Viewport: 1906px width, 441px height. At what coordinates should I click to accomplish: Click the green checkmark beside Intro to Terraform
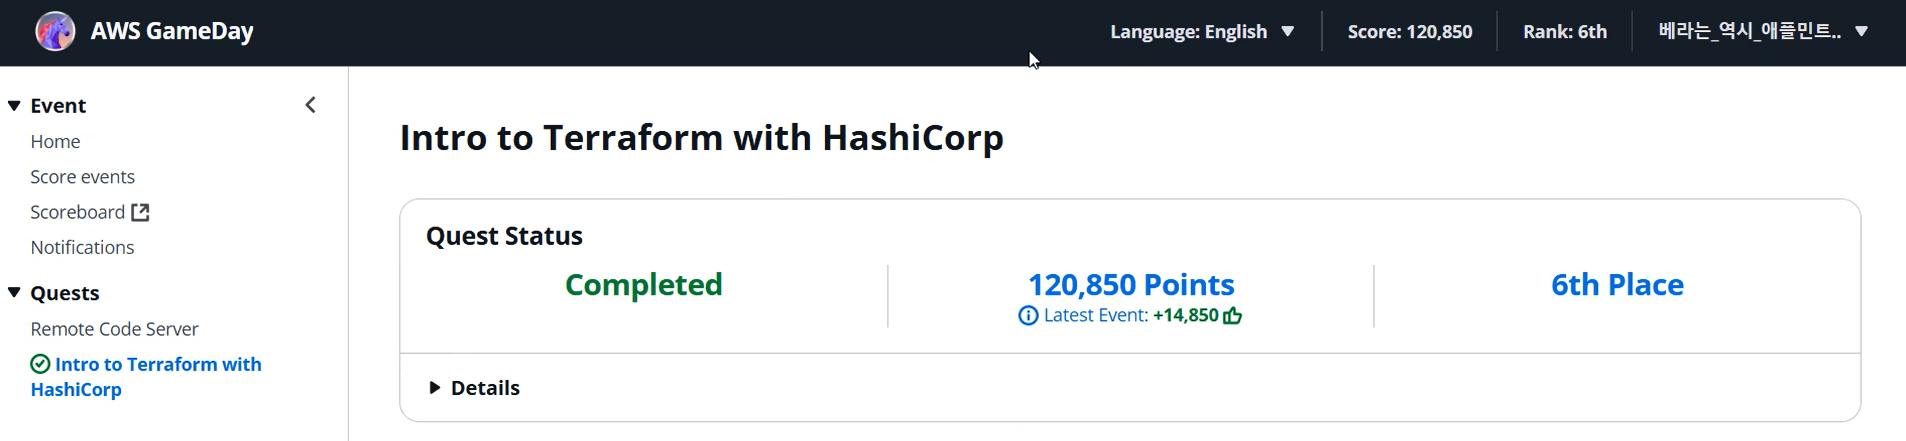[x=40, y=364]
